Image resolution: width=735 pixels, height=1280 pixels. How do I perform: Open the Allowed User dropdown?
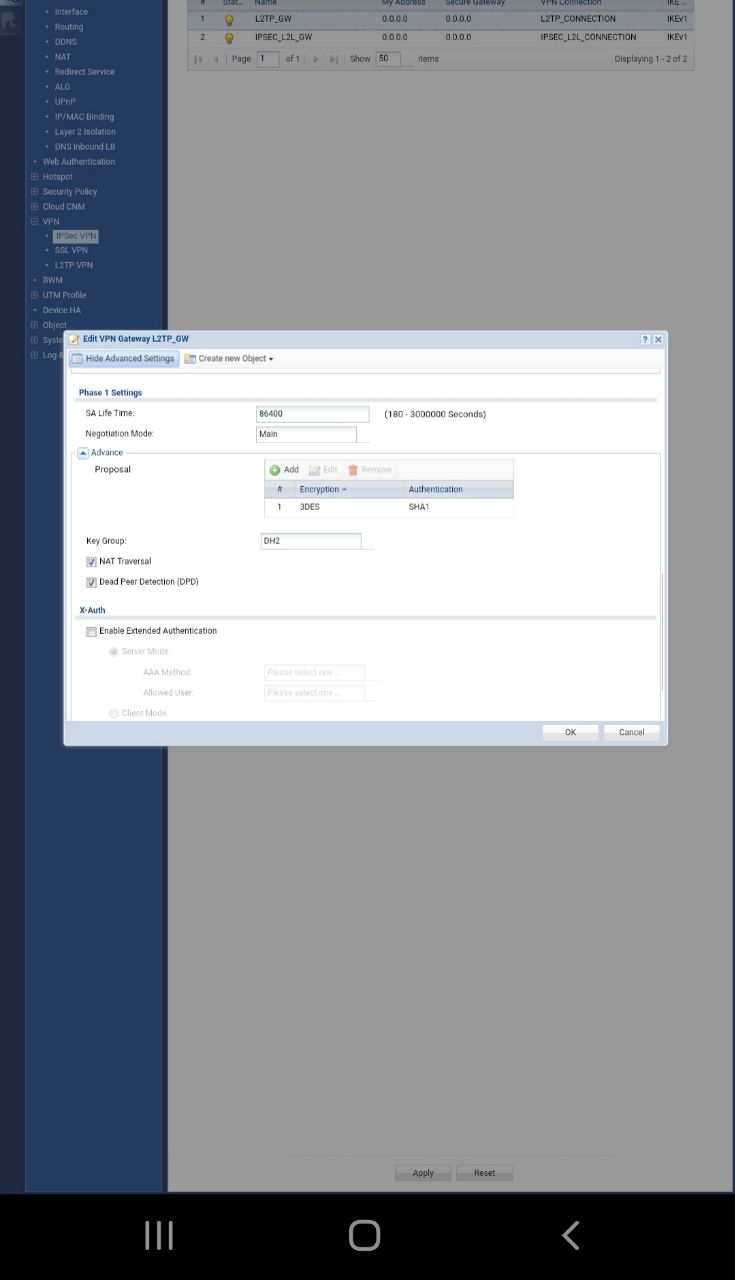321,692
